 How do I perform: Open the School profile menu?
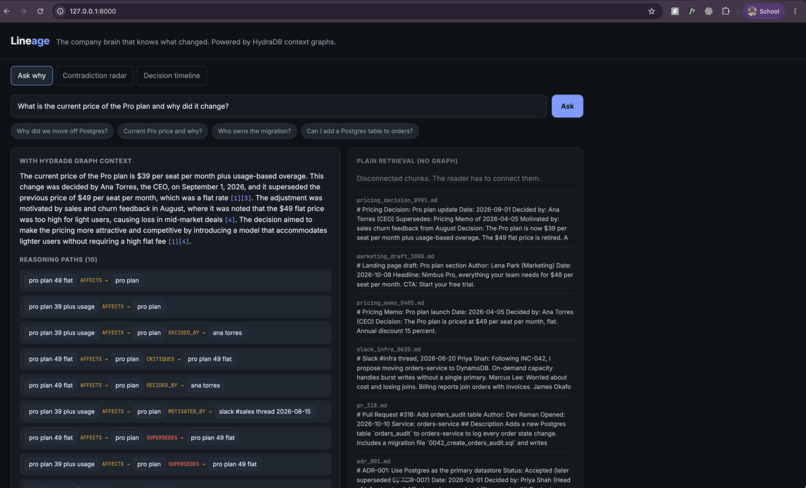pyautogui.click(x=763, y=11)
